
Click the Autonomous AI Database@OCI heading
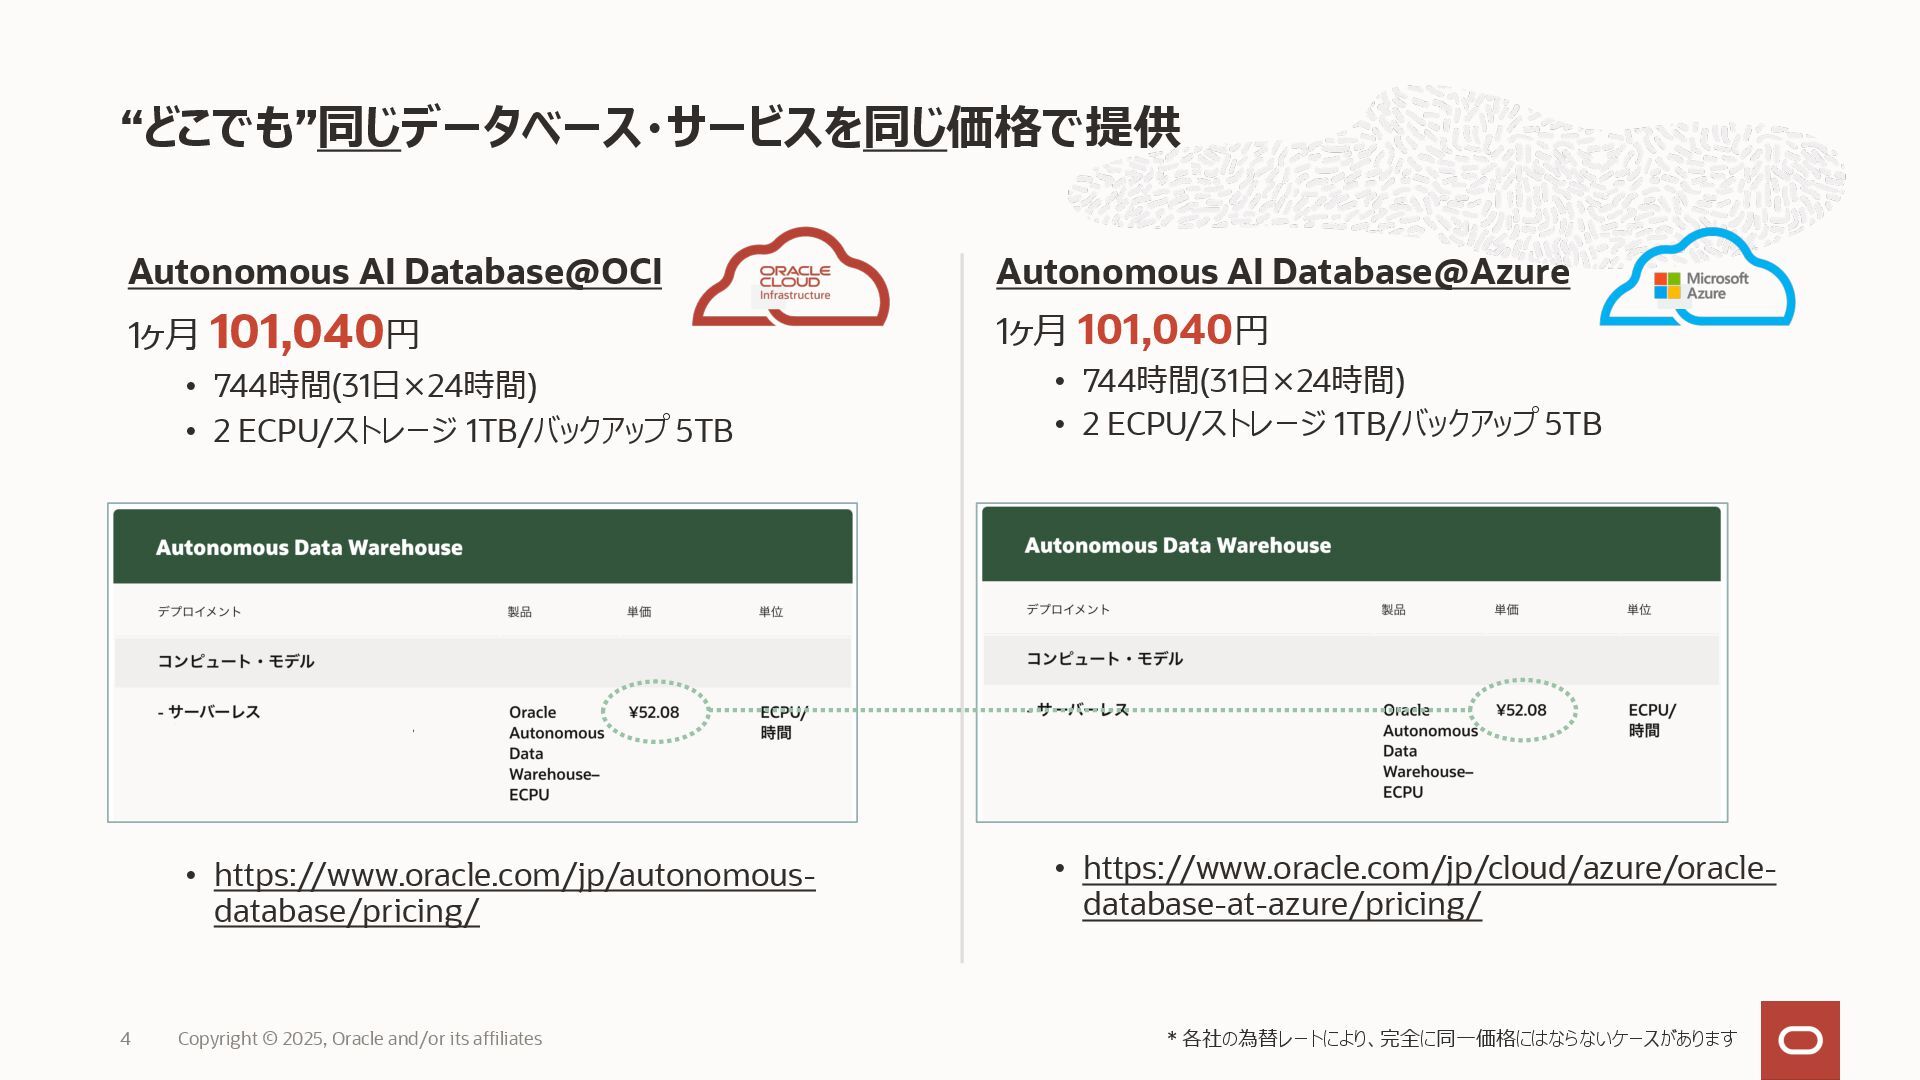[x=395, y=272]
